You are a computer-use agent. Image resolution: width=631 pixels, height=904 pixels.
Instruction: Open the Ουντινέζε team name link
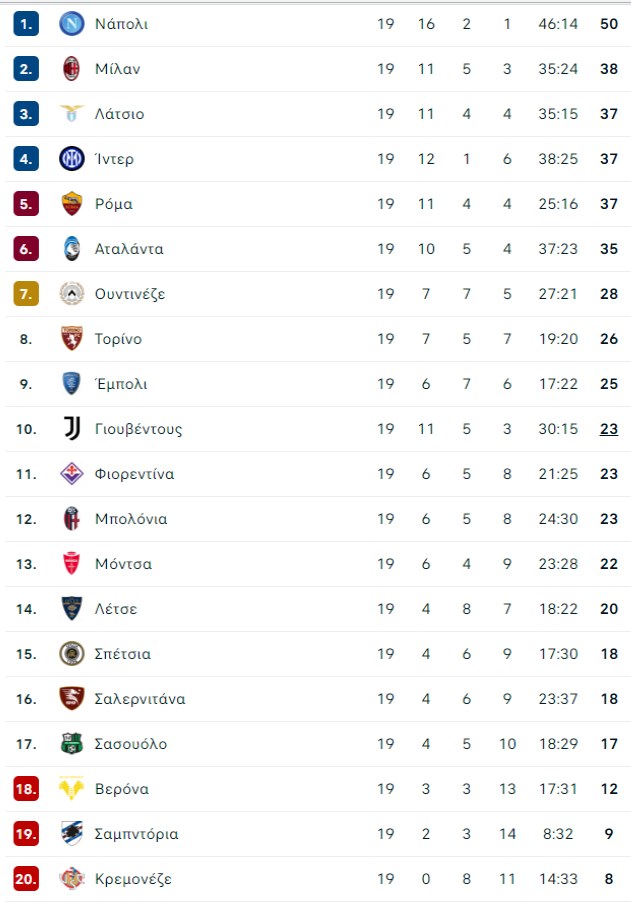tap(130, 293)
